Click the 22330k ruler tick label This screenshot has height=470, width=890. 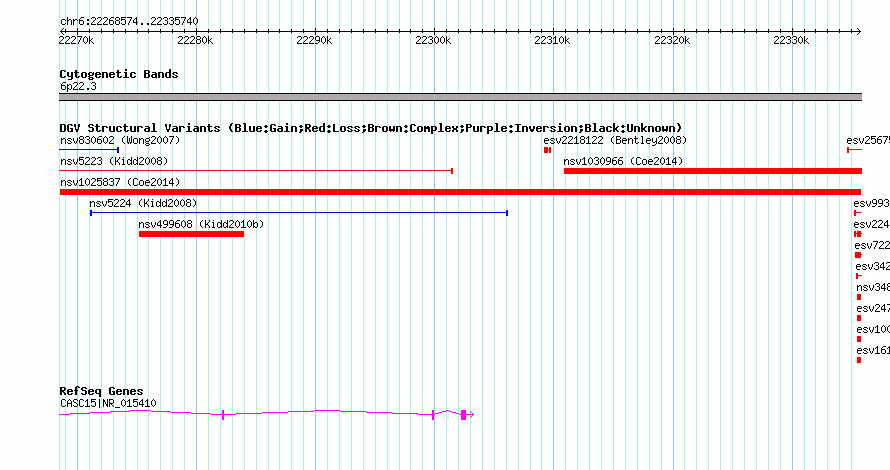pyautogui.click(x=791, y=40)
